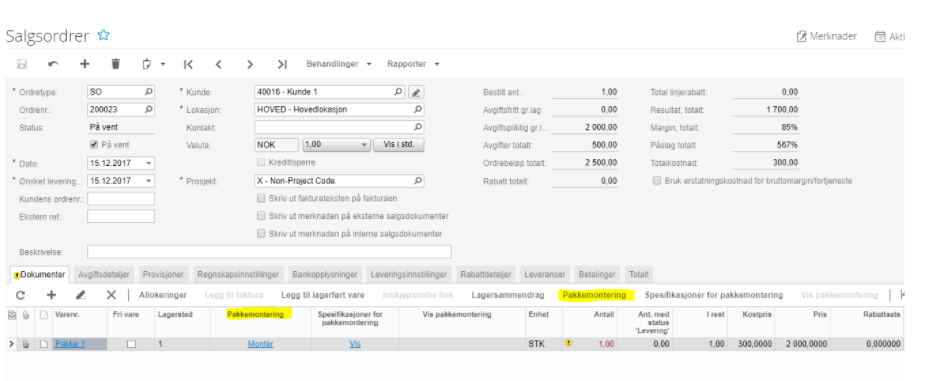Click the Vis link in Pakke 1 row
The width and height of the screenshot is (936, 381).
coord(355,344)
